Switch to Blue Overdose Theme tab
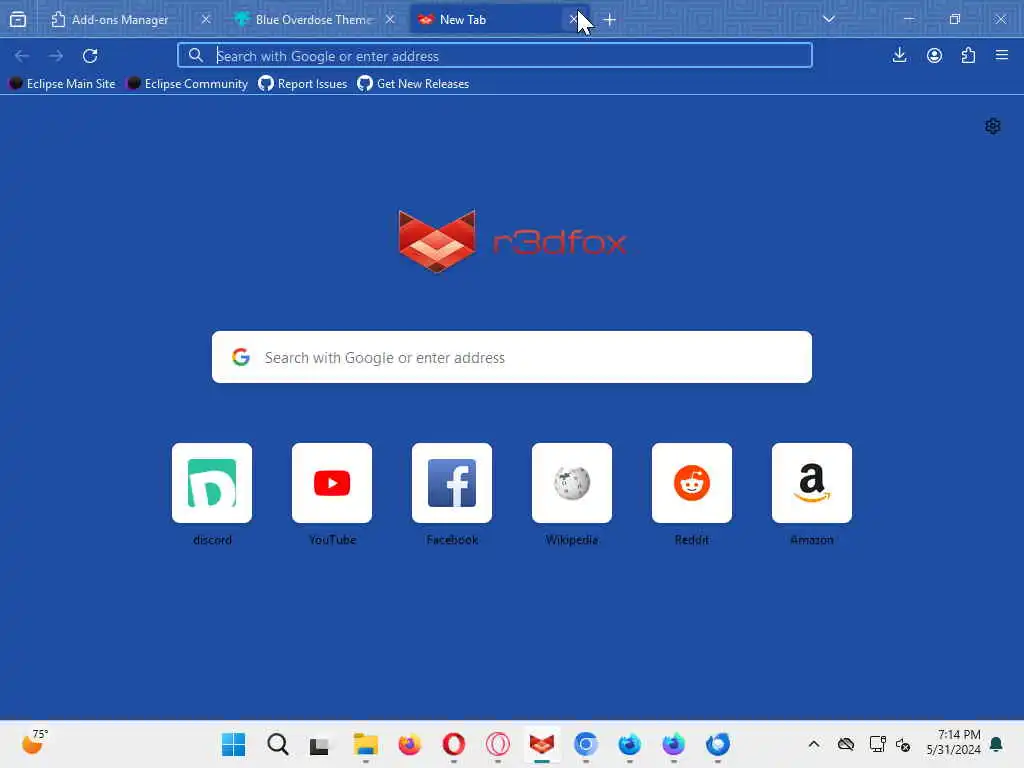This screenshot has width=1024, height=768. click(315, 20)
